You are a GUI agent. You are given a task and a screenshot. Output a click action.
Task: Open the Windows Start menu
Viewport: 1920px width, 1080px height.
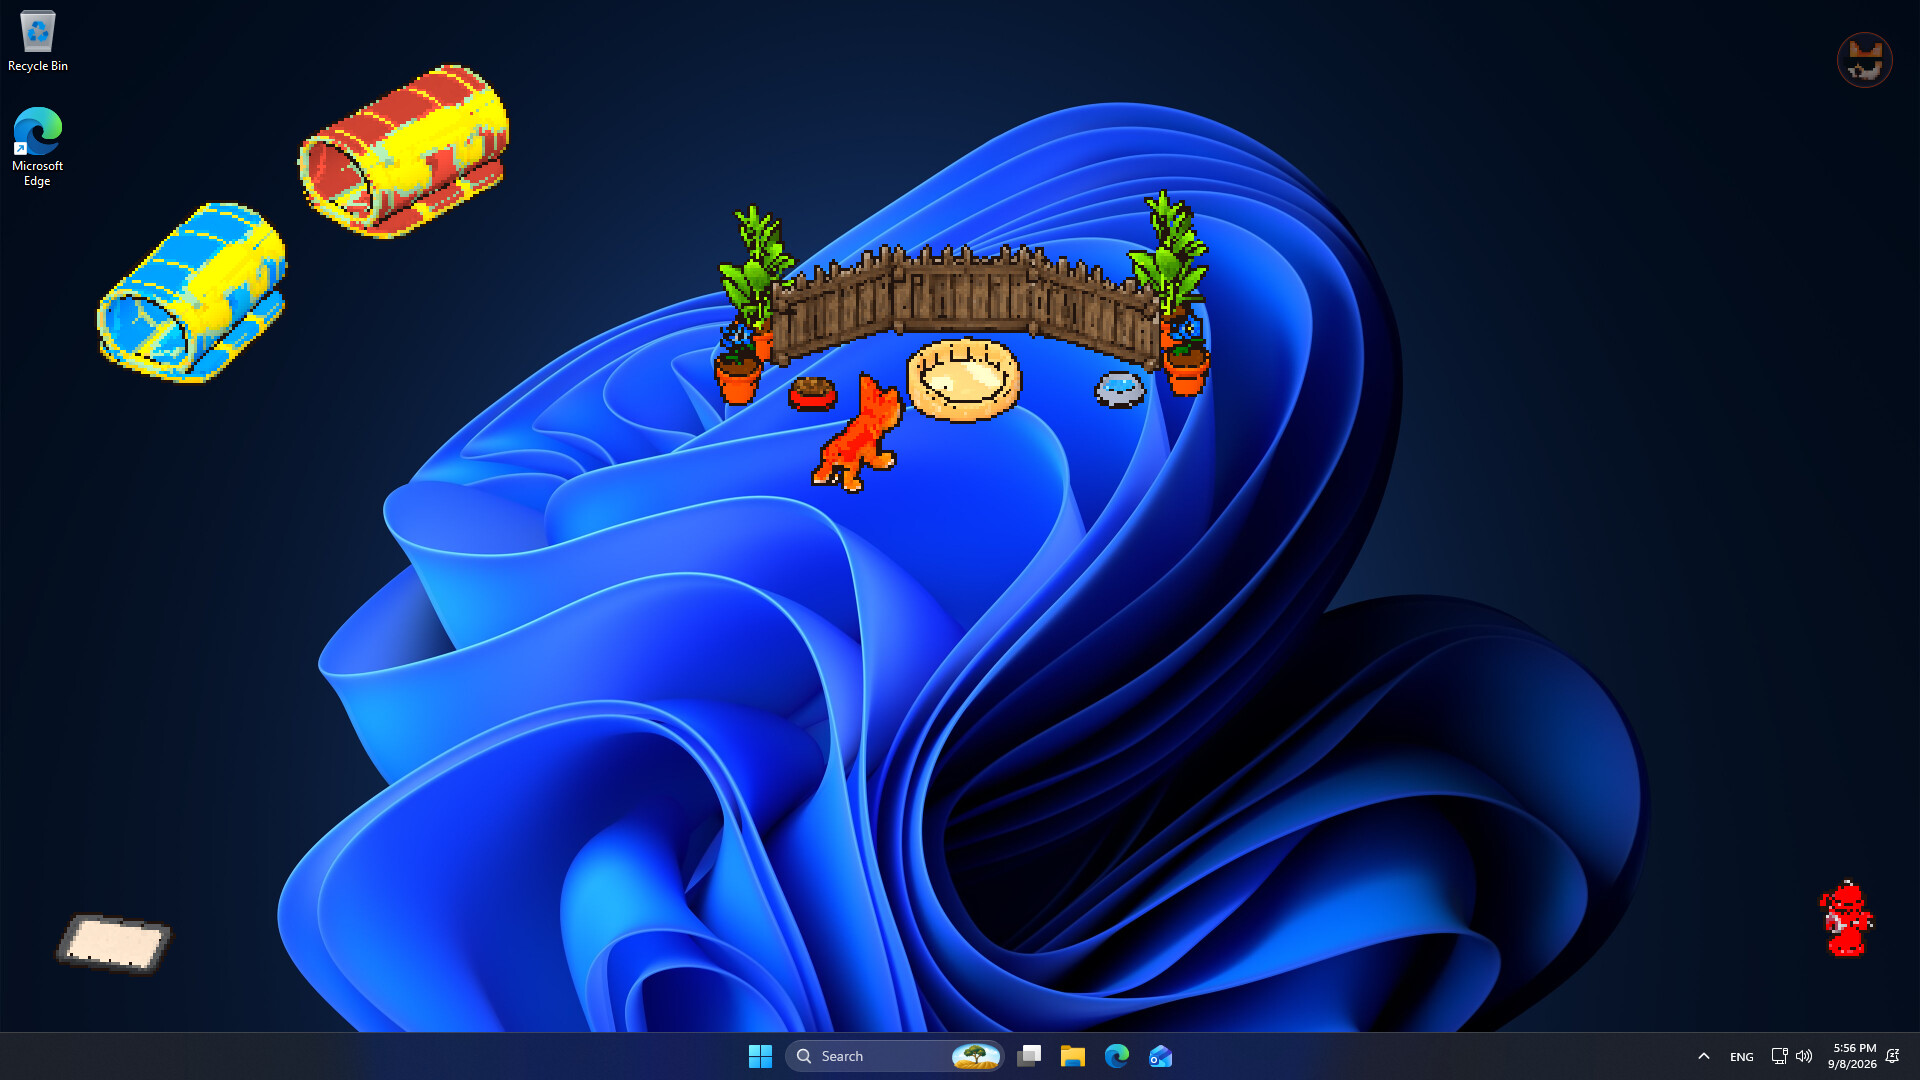click(760, 1056)
